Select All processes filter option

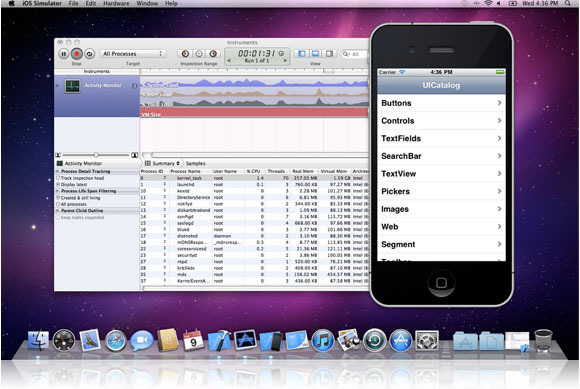[x=71, y=204]
